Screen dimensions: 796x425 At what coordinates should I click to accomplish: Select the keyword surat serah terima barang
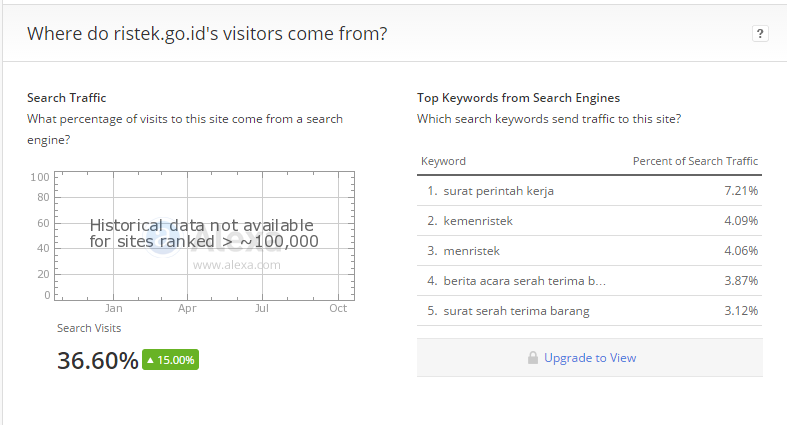[x=516, y=311]
